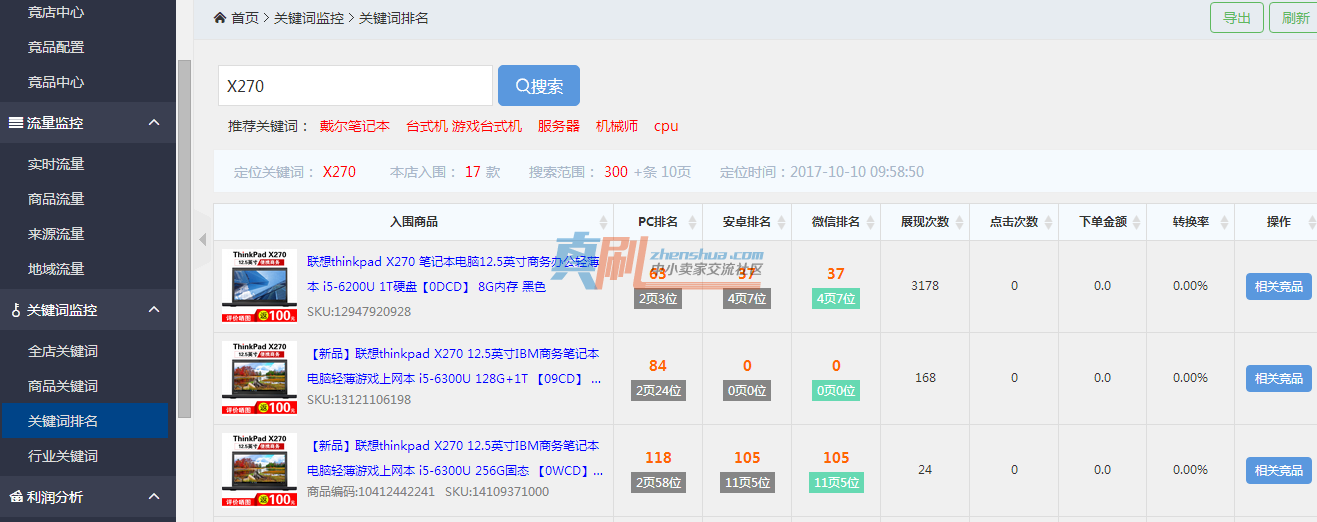The image size is (1317, 522).
Task: Click the 利润分析 section icon
Action: pyautogui.click(x=16, y=497)
